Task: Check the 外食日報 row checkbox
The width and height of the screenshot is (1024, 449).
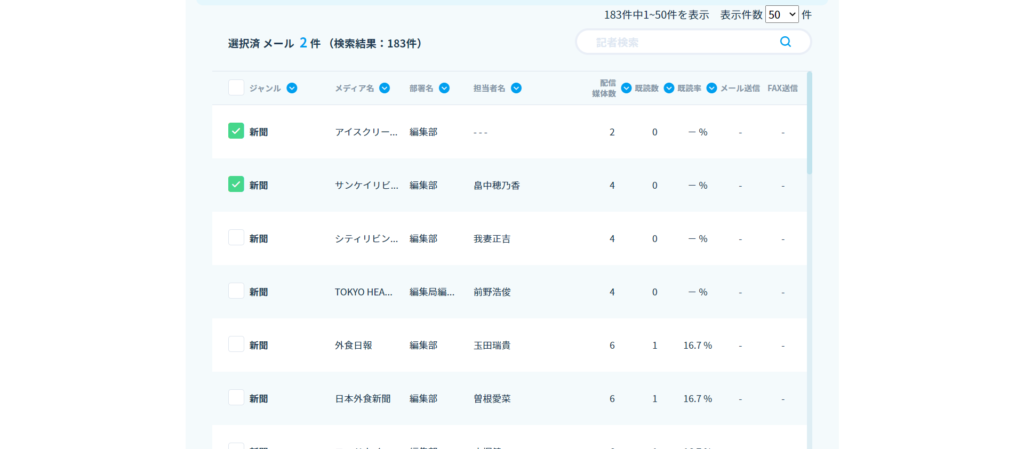Action: coord(236,344)
